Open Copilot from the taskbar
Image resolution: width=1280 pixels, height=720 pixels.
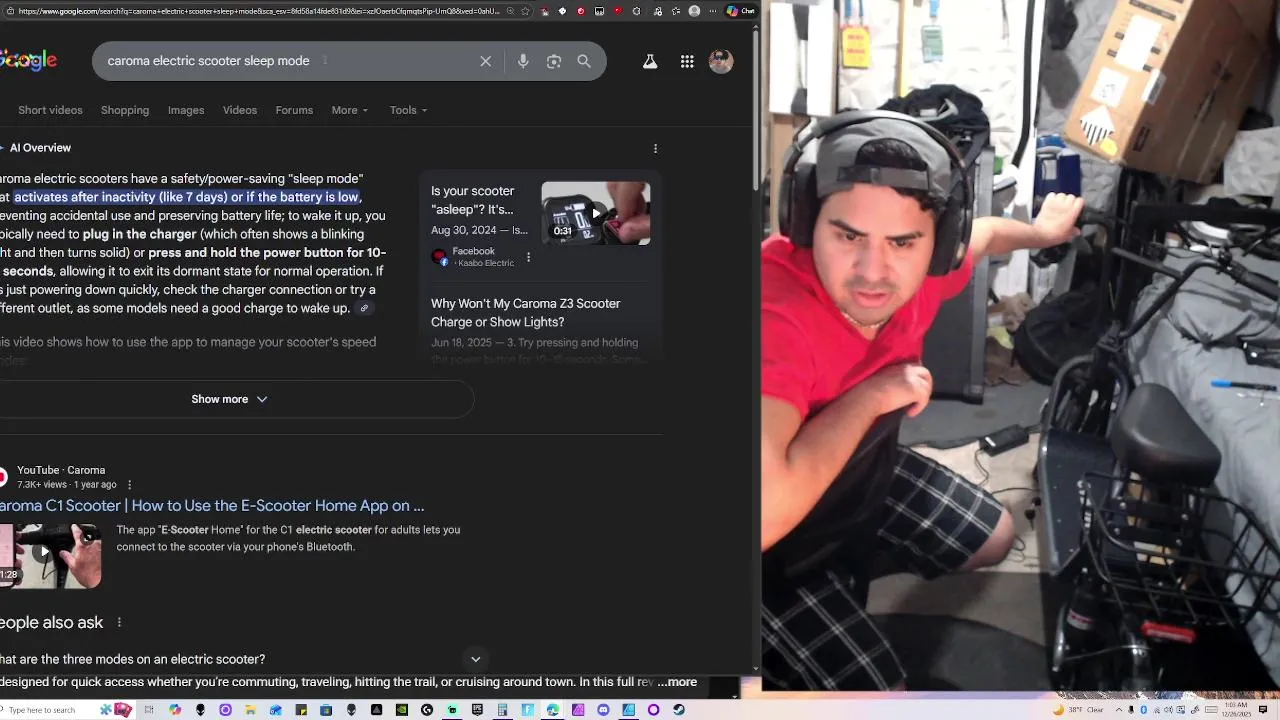pos(175,710)
